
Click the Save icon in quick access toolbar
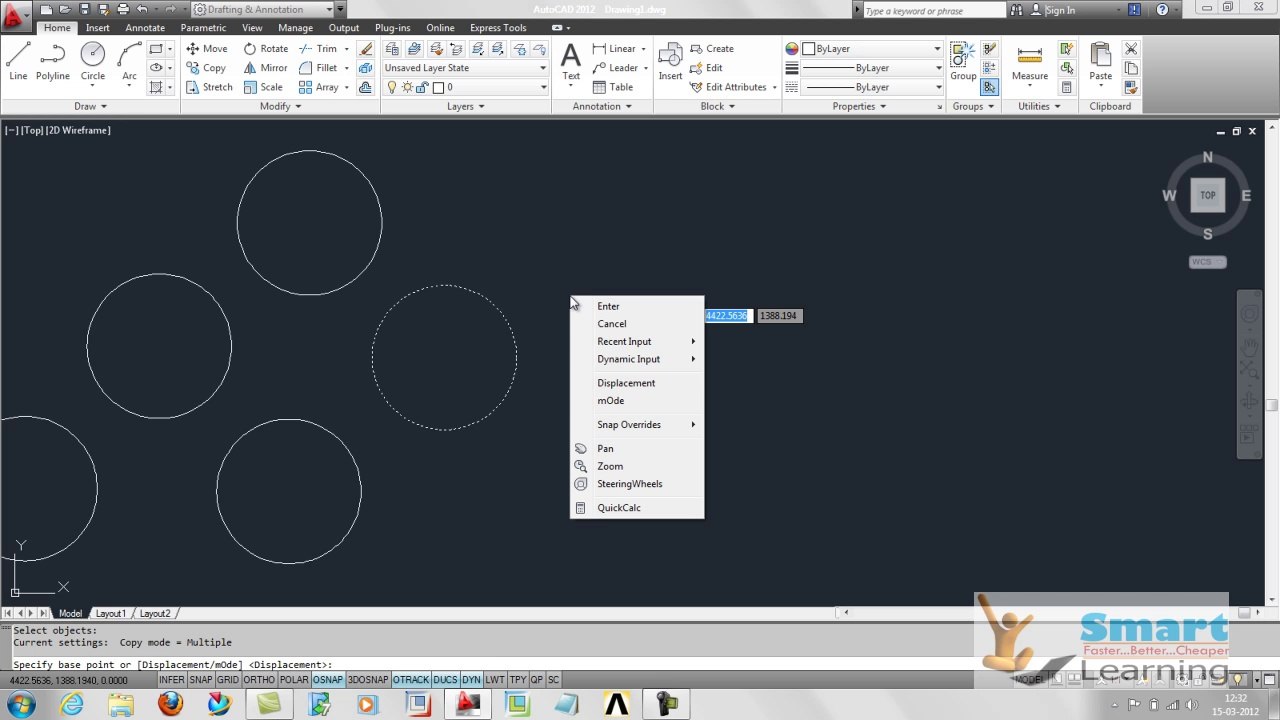pos(84,9)
